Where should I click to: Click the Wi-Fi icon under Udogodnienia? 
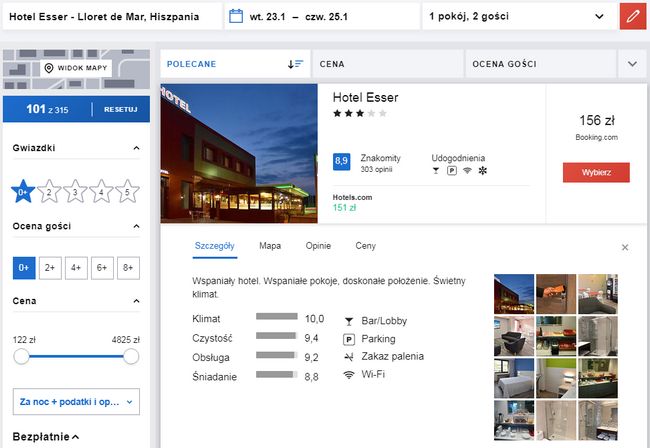pyautogui.click(x=467, y=170)
